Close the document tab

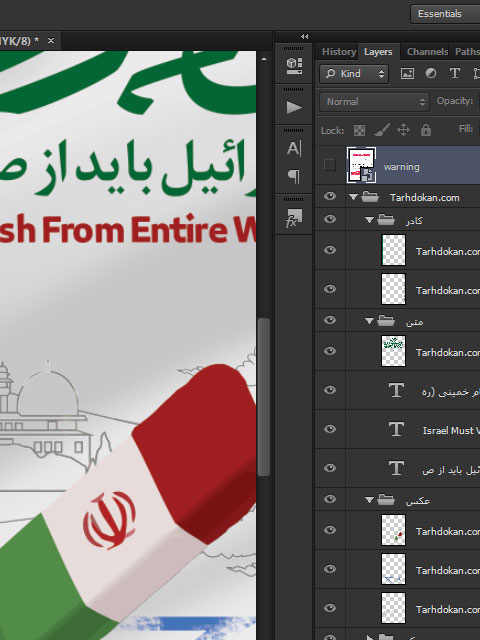point(51,40)
